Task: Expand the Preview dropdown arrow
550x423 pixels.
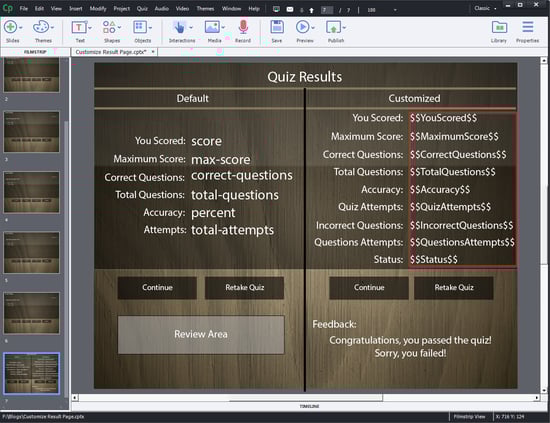Action: pos(313,28)
